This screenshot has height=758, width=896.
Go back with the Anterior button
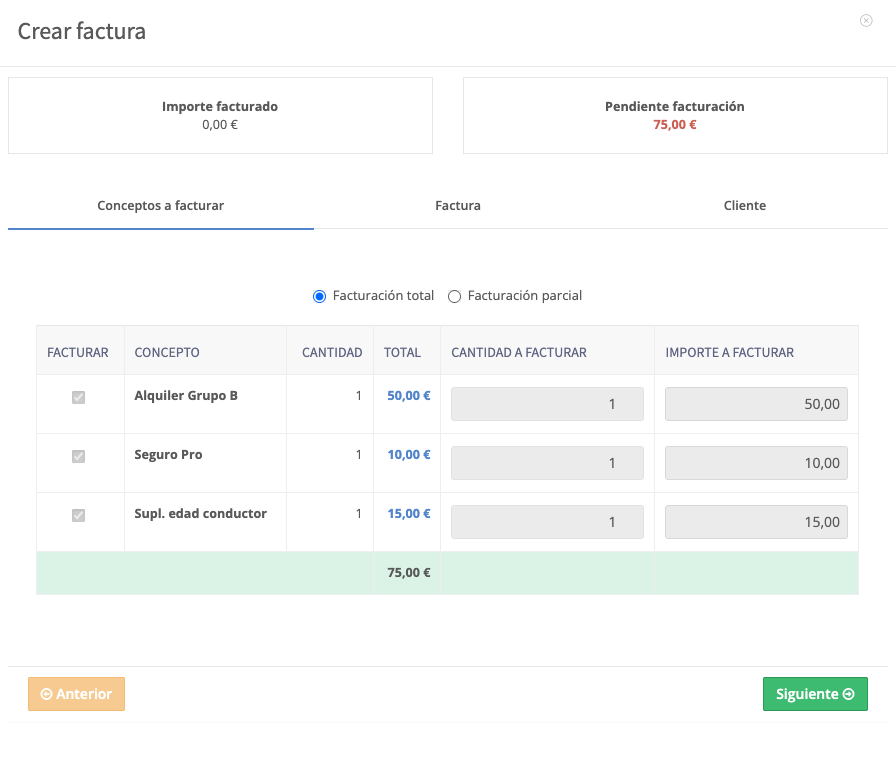click(77, 694)
